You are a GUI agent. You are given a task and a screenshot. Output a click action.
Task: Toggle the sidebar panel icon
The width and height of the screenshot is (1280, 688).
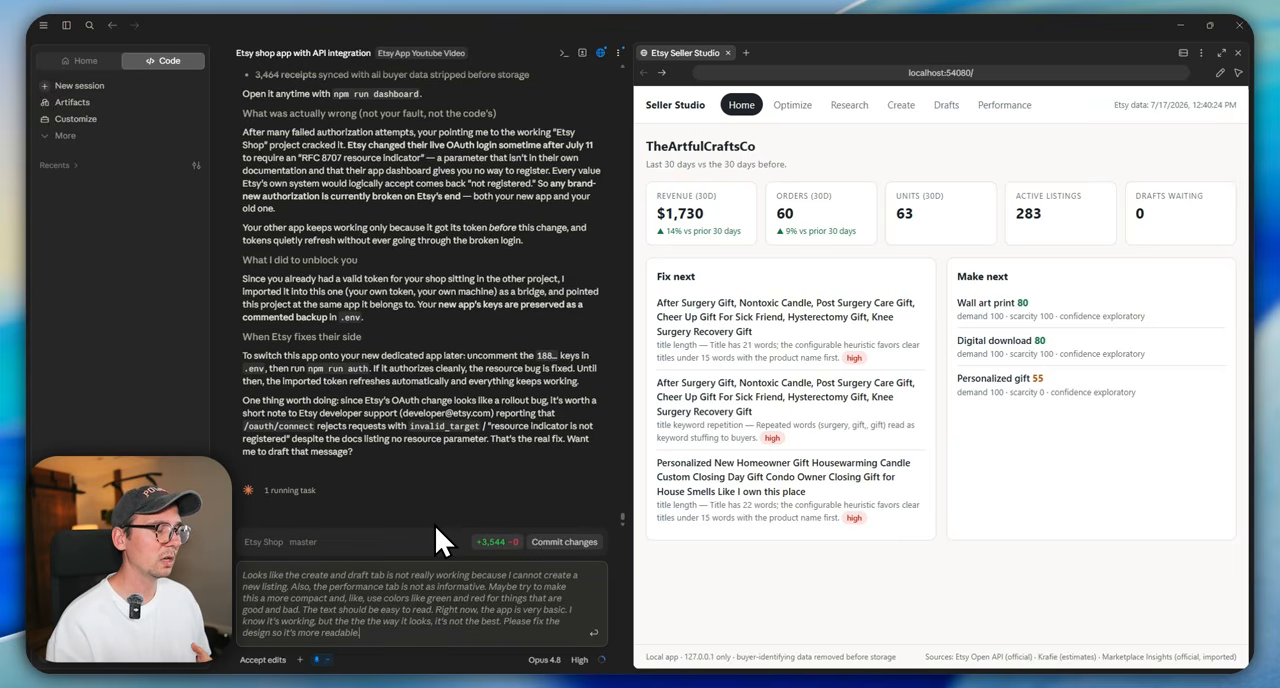point(66,25)
